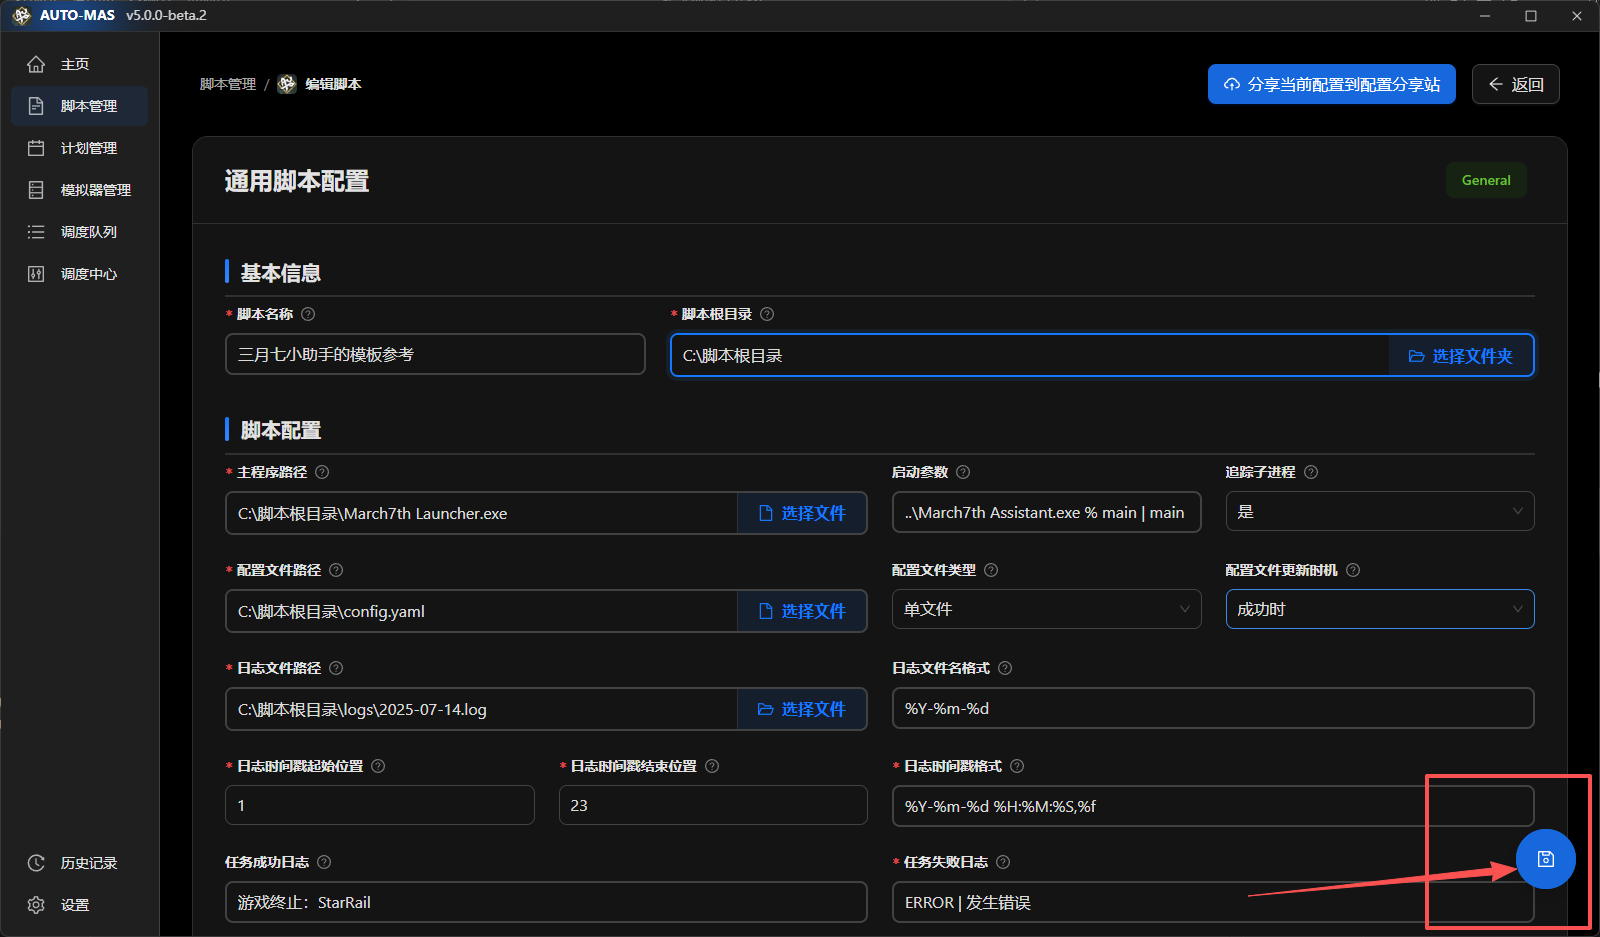
Task: Click help icon beside 日志文件名格式
Action: coord(1005,668)
